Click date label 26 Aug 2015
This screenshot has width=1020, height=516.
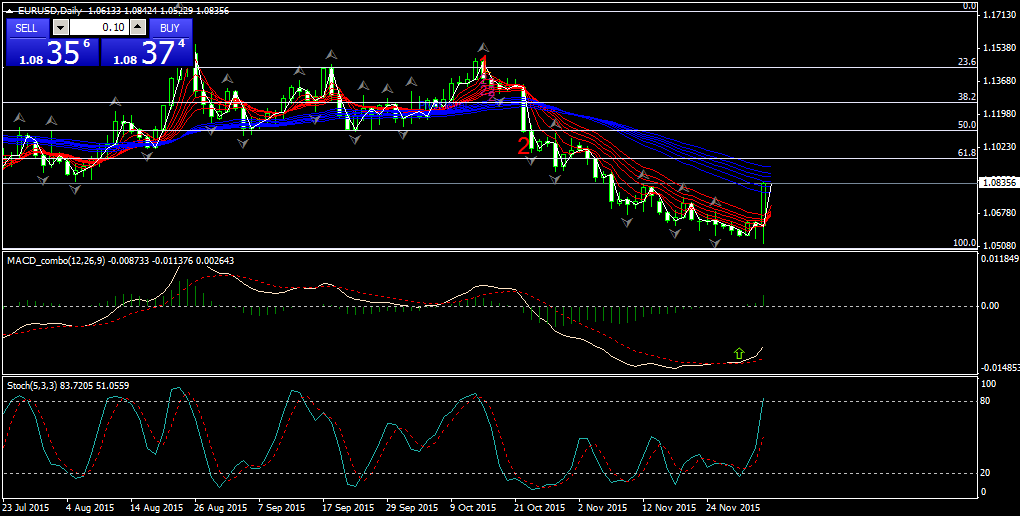pyautogui.click(x=219, y=507)
